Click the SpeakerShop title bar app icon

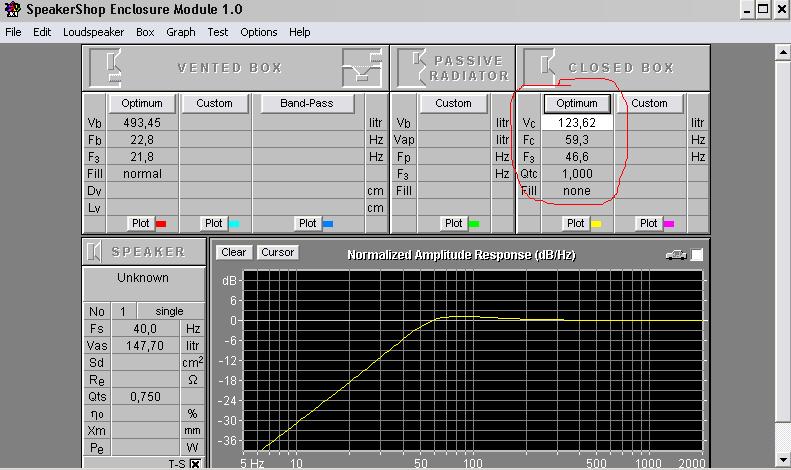12,9
